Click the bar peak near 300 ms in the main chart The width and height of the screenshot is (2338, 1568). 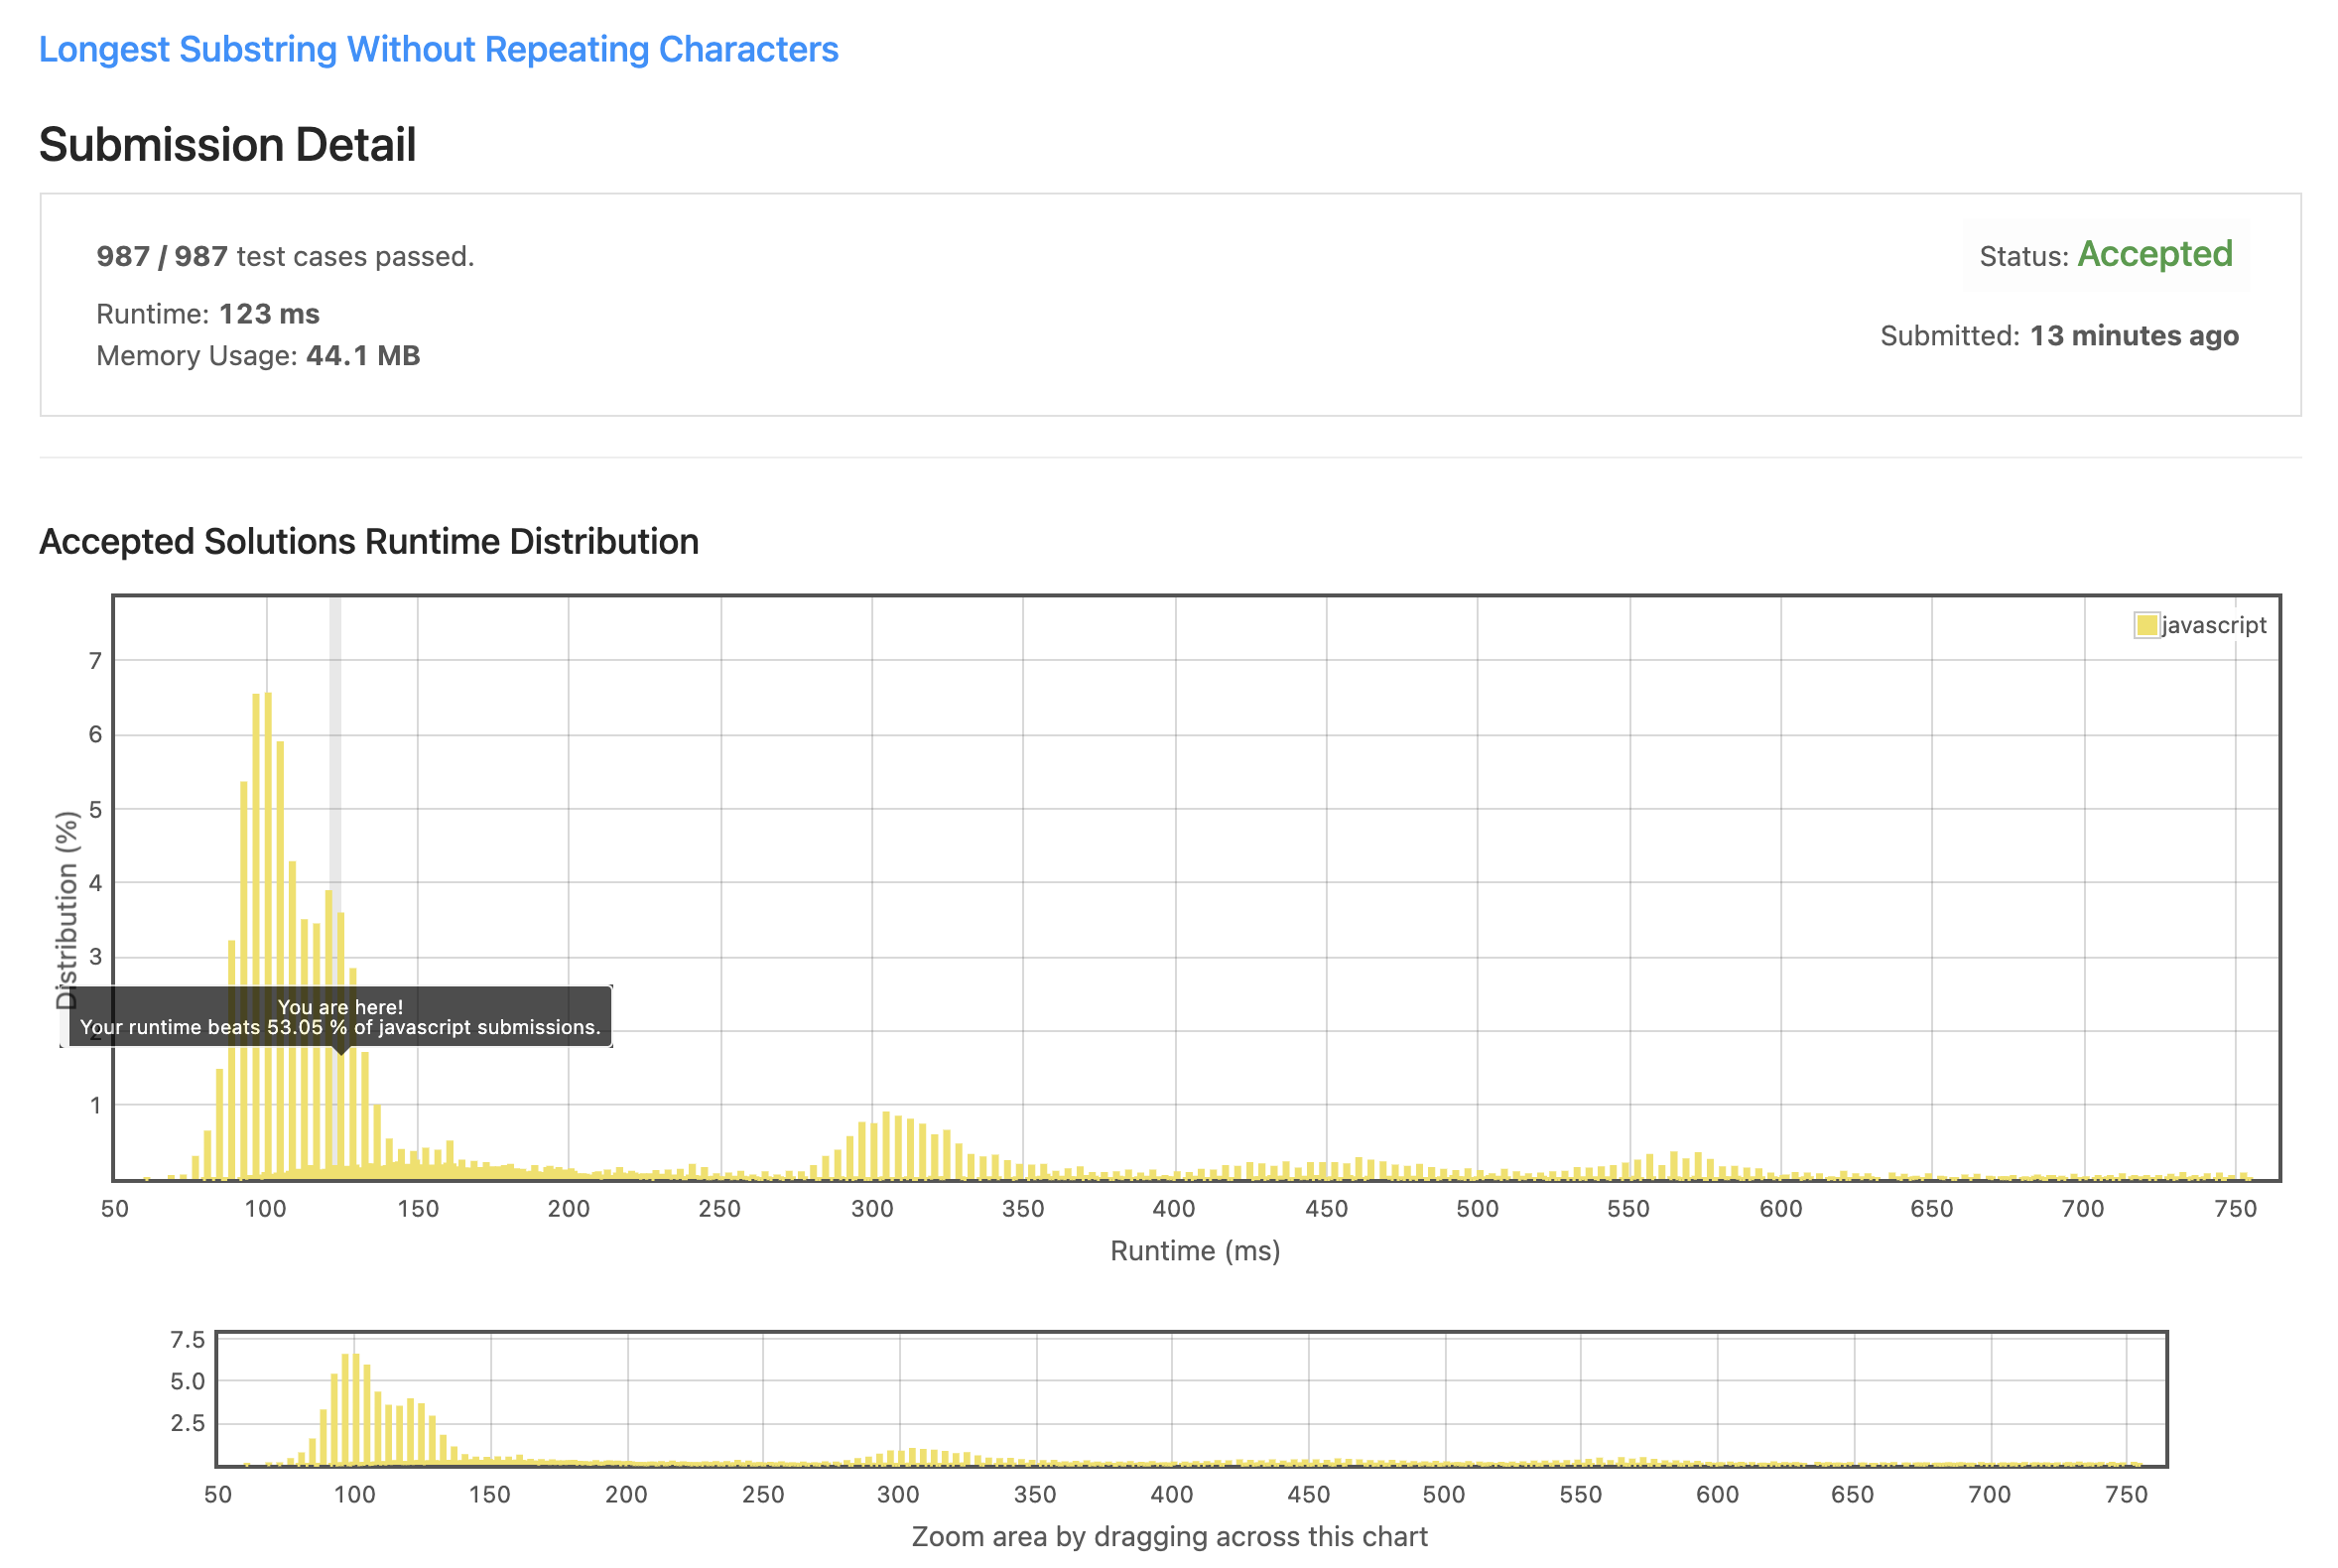(x=886, y=1145)
